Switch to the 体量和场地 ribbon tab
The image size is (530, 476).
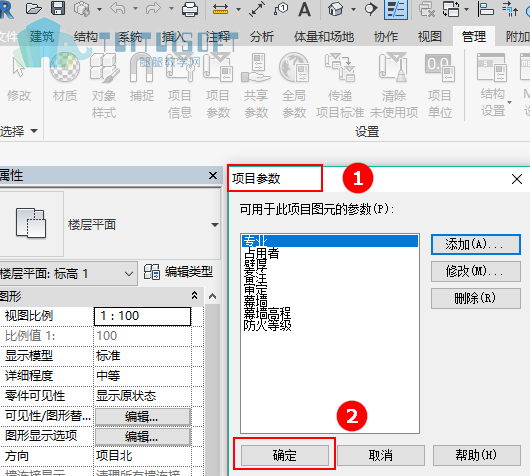click(x=324, y=37)
